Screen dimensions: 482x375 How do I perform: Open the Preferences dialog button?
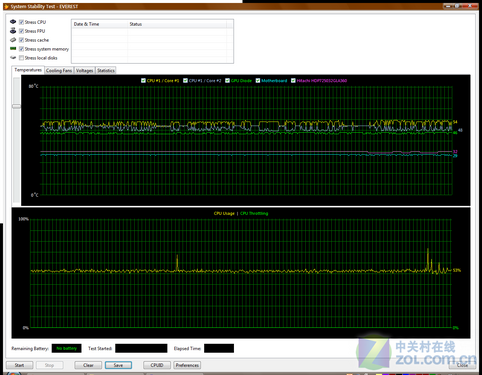coord(187,365)
